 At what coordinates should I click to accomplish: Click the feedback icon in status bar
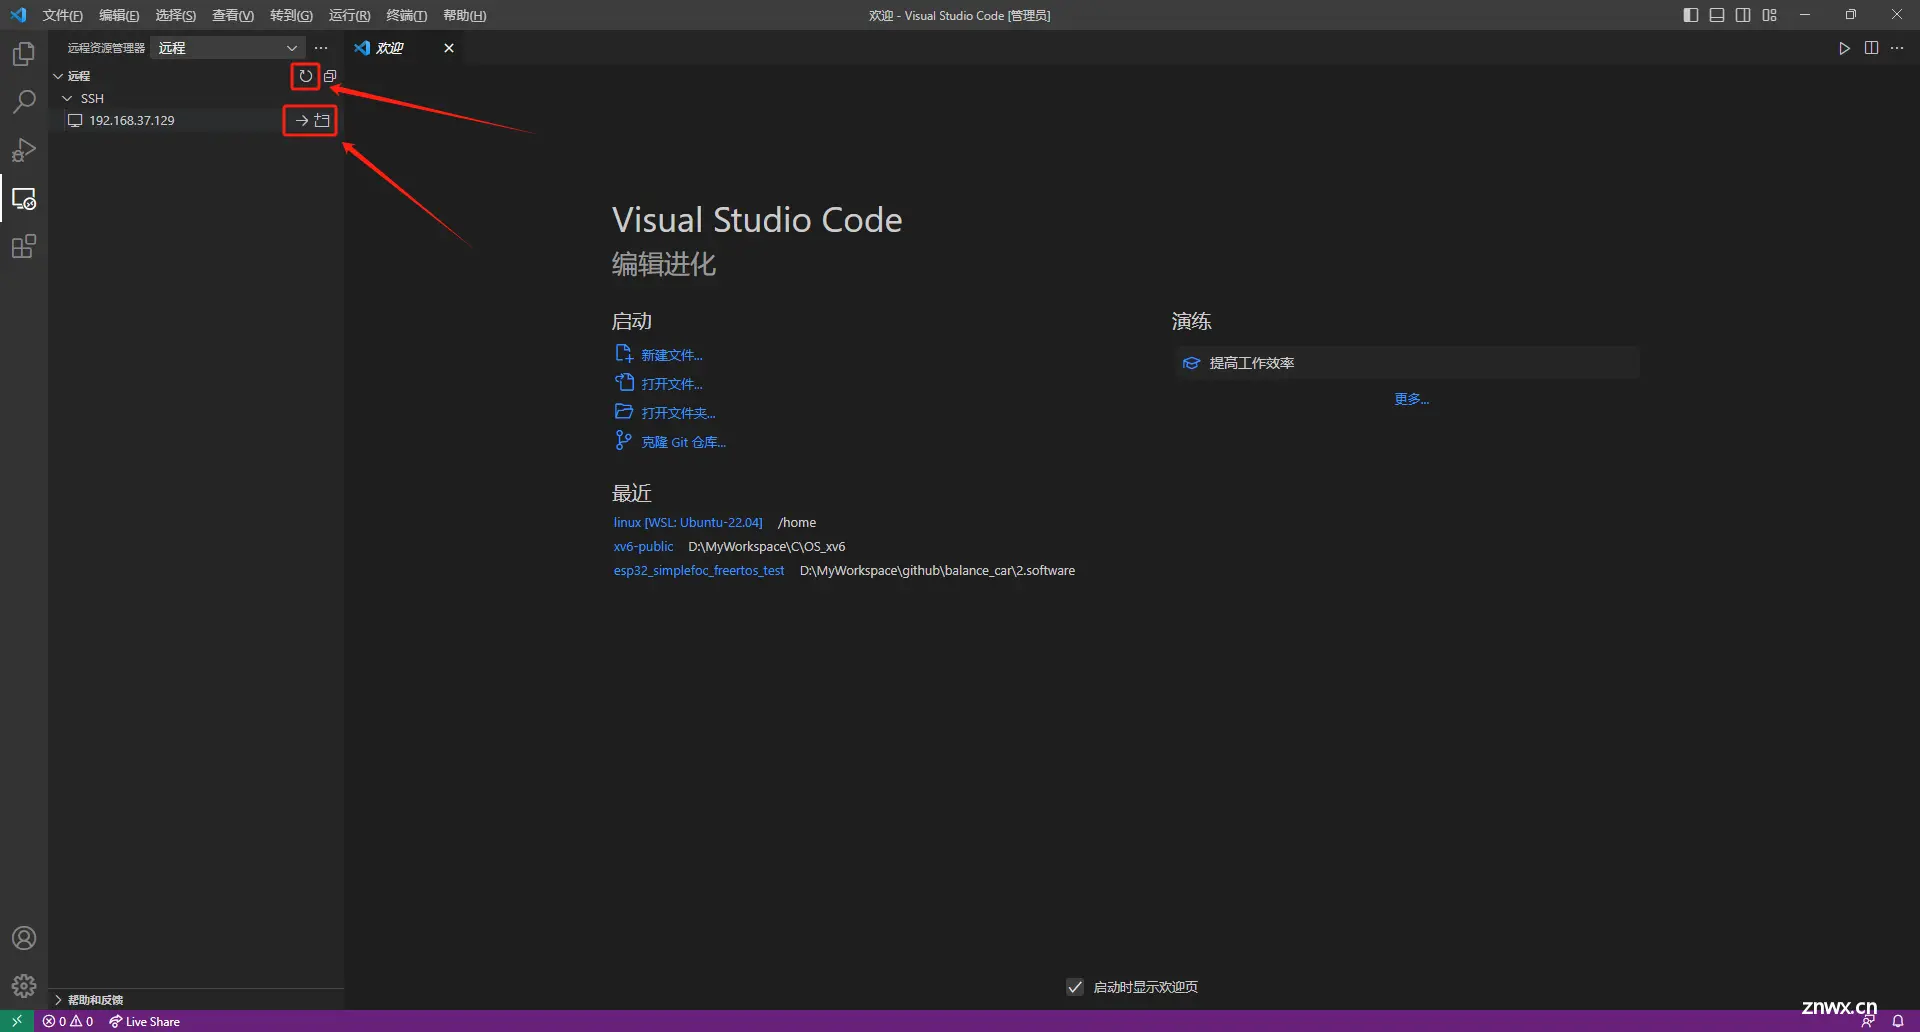tap(1868, 1021)
